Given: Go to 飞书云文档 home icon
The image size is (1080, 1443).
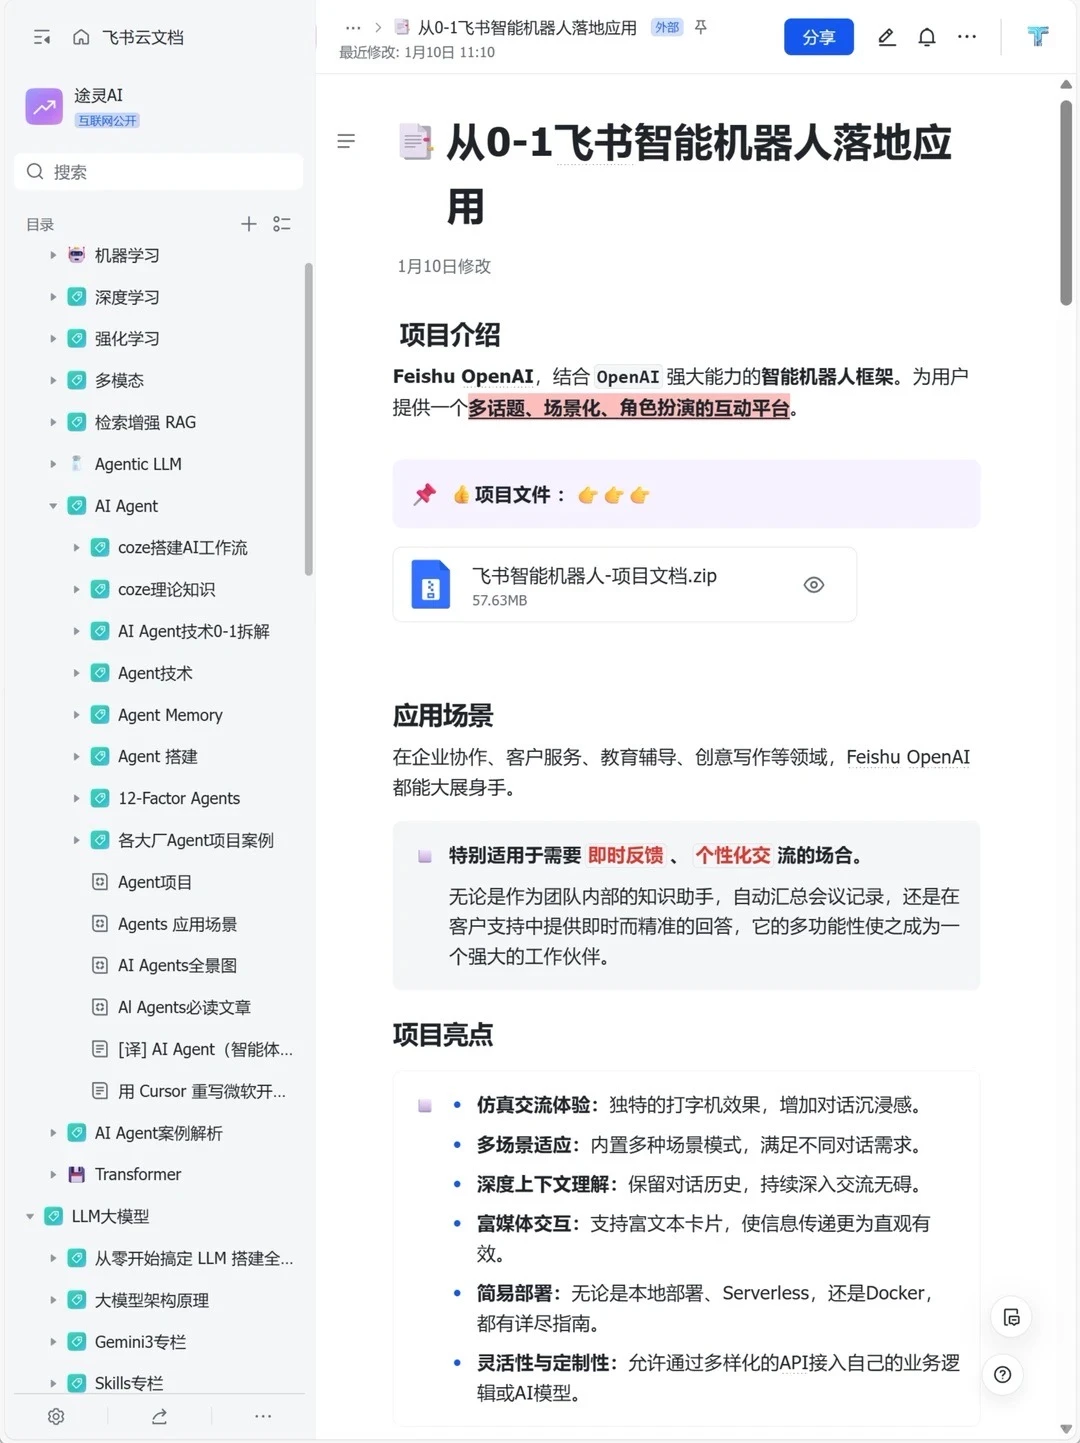Looking at the screenshot, I should [x=81, y=37].
